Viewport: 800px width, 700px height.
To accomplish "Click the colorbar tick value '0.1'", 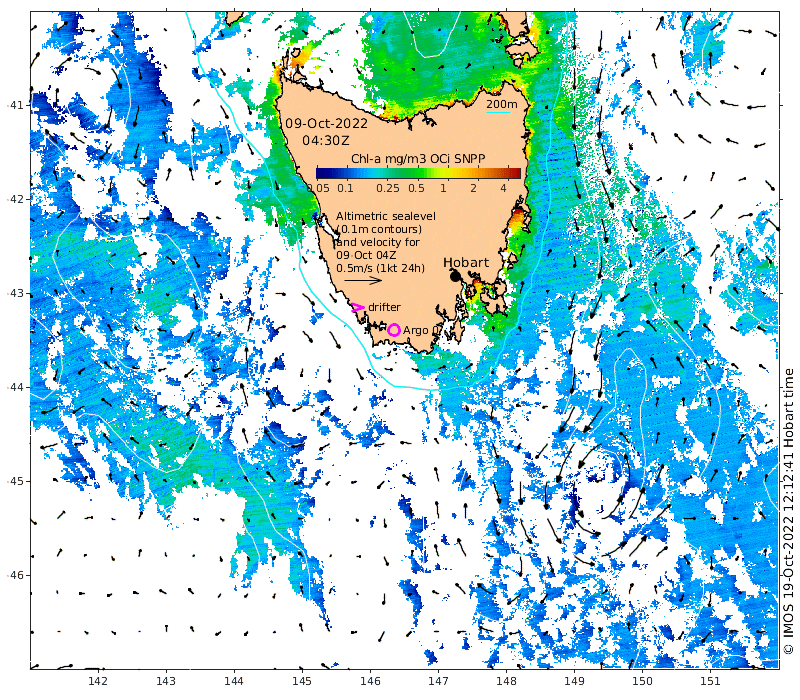I will coord(345,188).
